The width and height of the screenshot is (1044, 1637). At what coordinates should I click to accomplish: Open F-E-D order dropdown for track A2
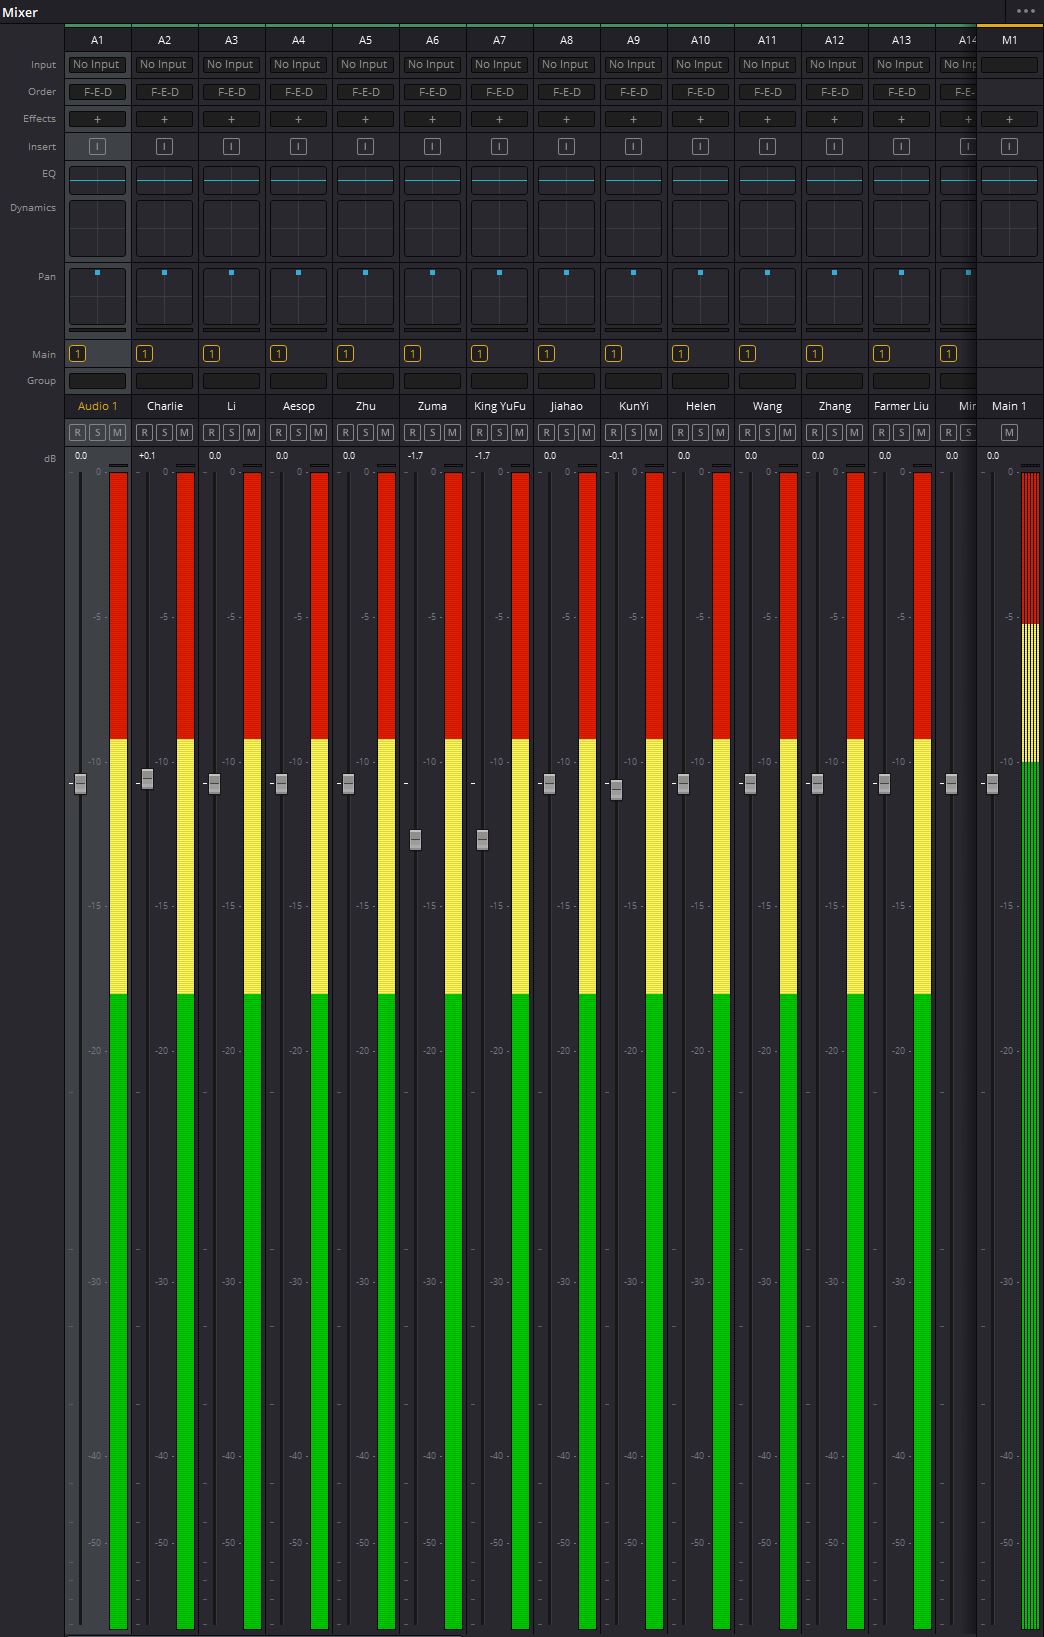pos(164,92)
